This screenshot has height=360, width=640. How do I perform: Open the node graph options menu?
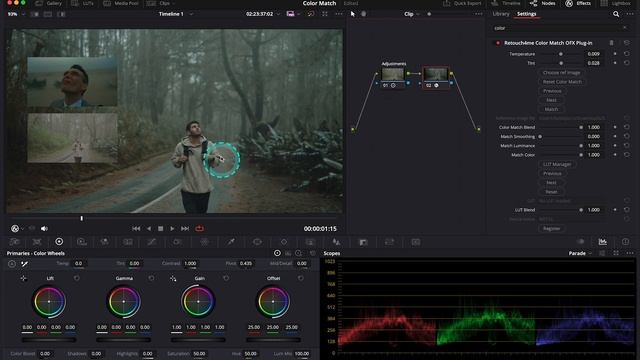point(478,14)
